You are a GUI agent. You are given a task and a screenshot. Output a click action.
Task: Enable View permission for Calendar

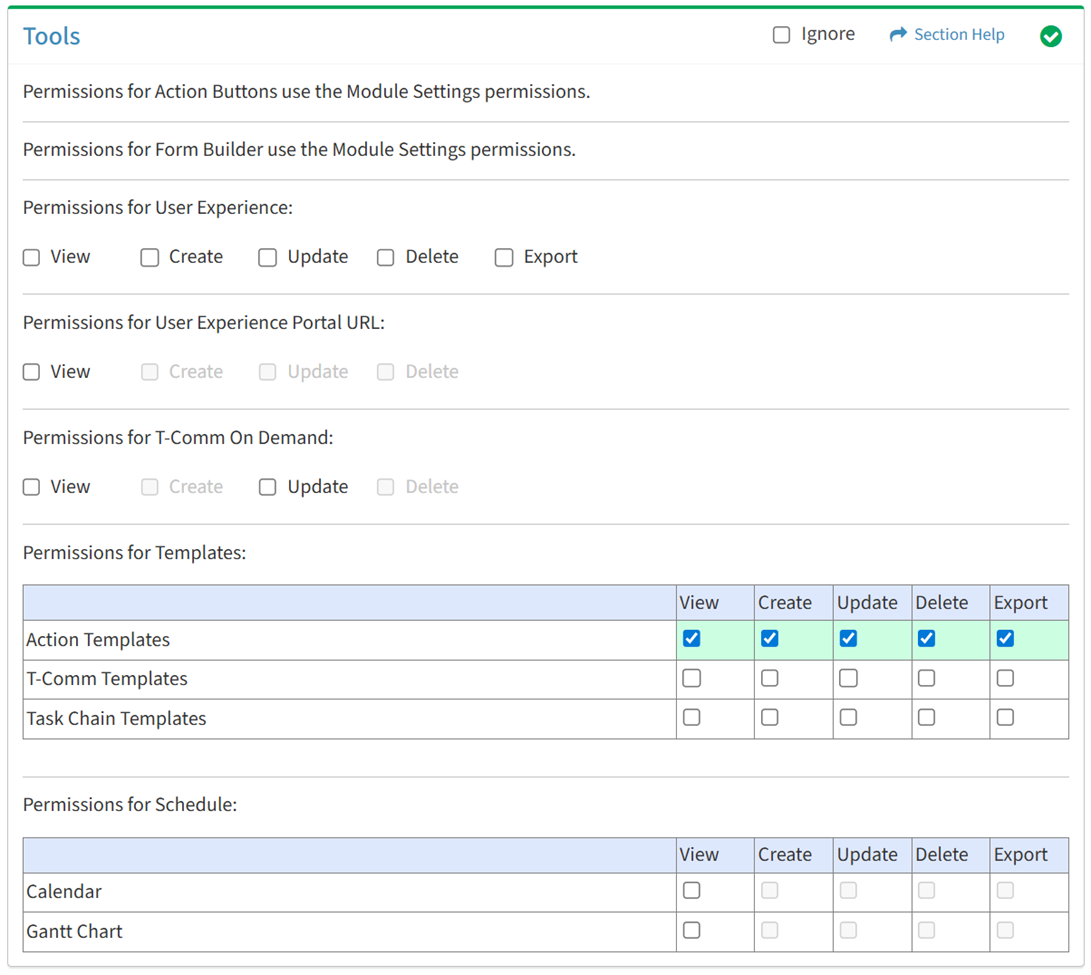691,891
